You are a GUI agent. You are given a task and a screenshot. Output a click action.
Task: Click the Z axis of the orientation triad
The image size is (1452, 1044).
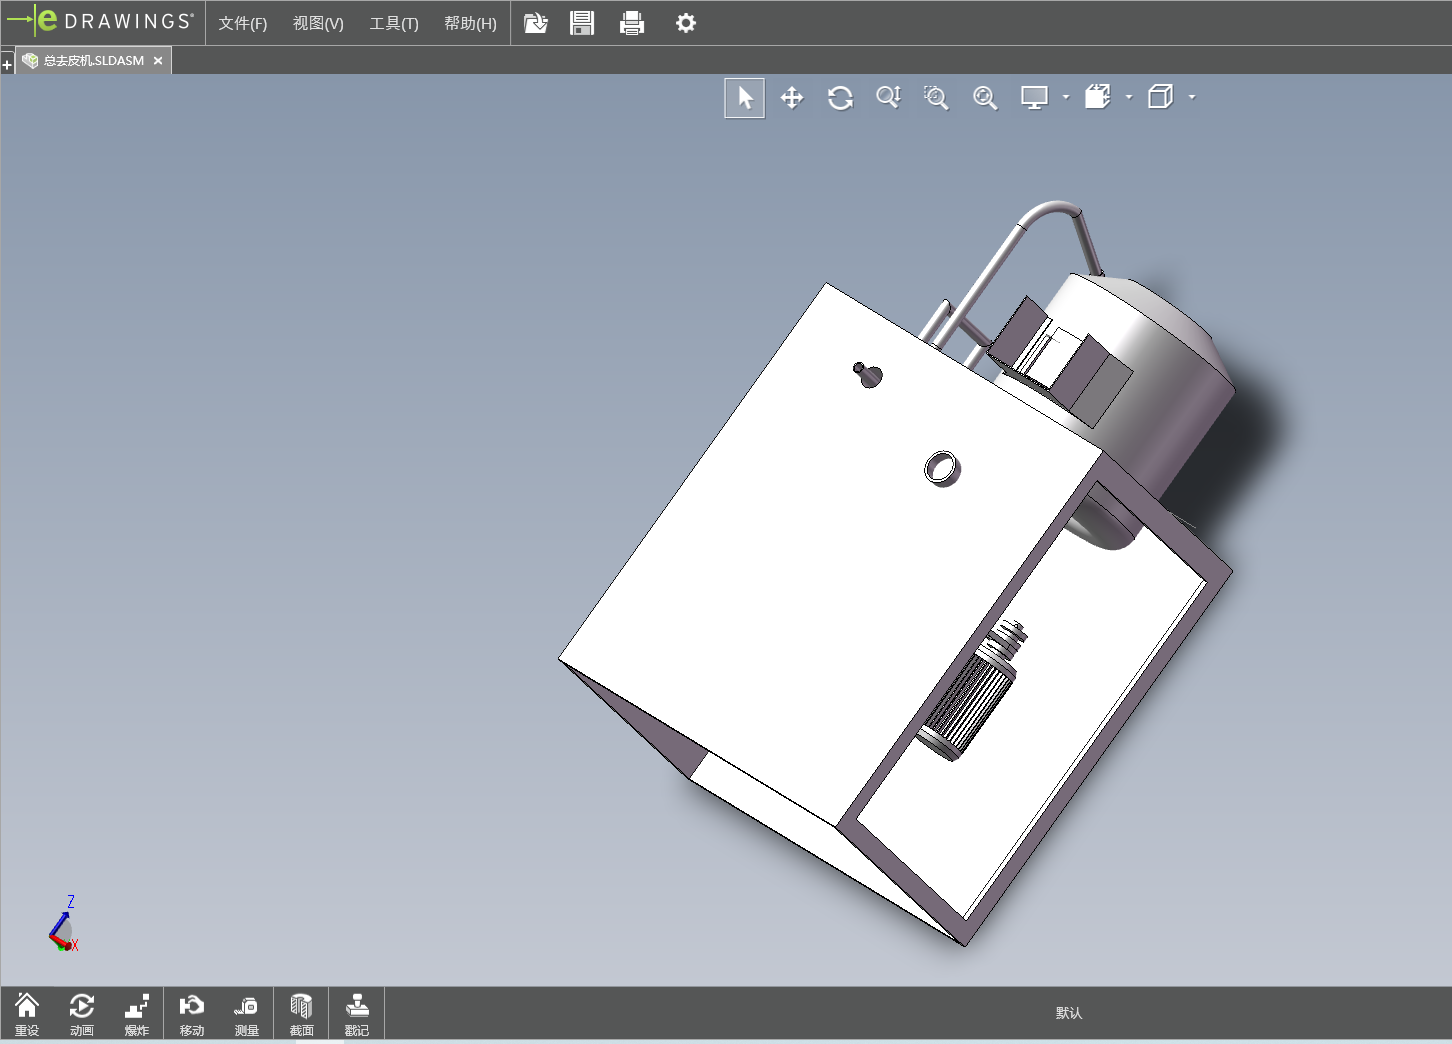70,902
